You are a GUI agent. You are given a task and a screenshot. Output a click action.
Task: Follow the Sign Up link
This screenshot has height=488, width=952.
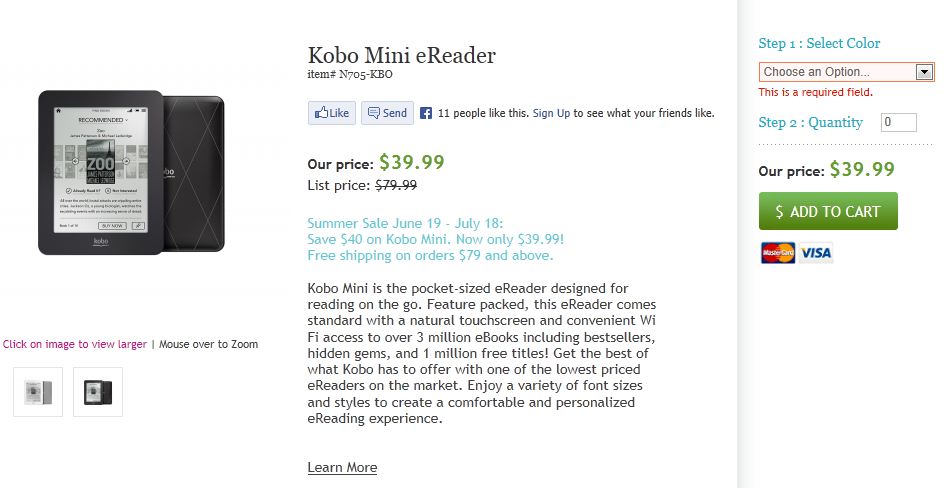coord(551,113)
